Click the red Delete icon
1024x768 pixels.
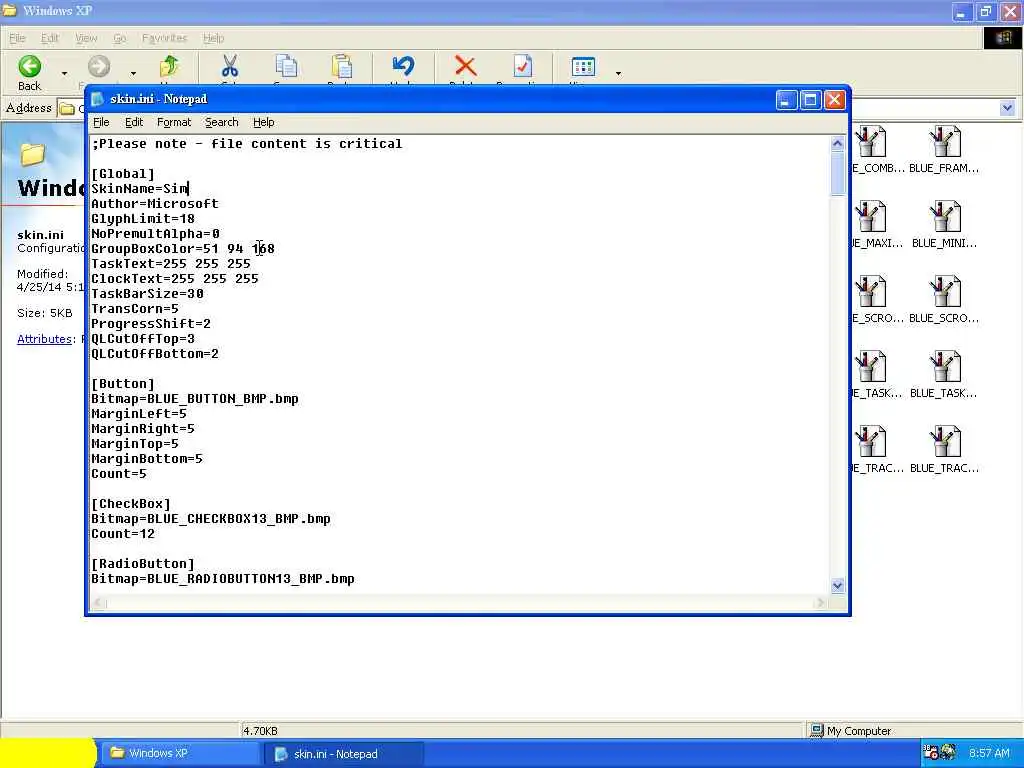(465, 67)
